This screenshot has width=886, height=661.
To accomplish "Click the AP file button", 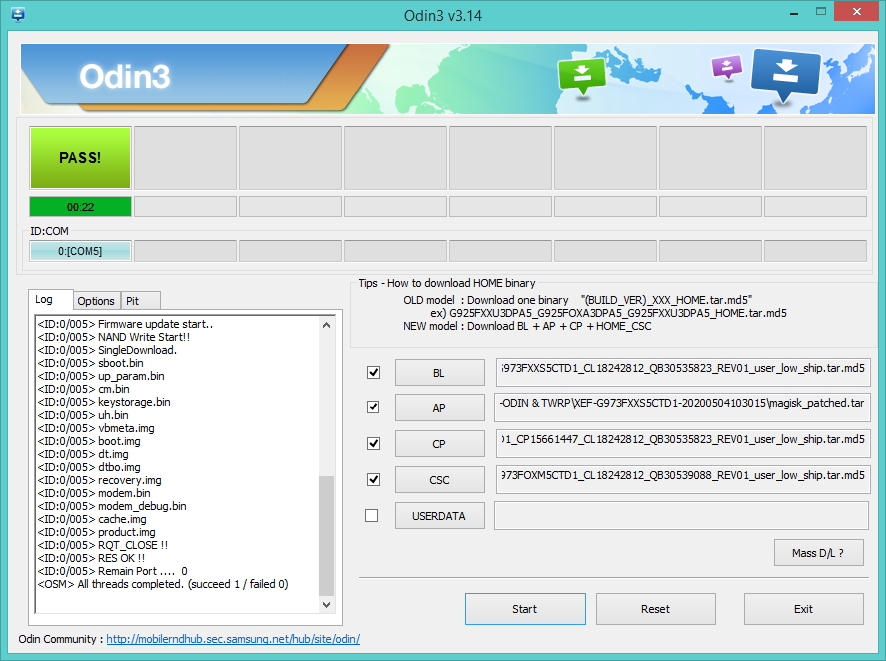I will tap(439, 408).
